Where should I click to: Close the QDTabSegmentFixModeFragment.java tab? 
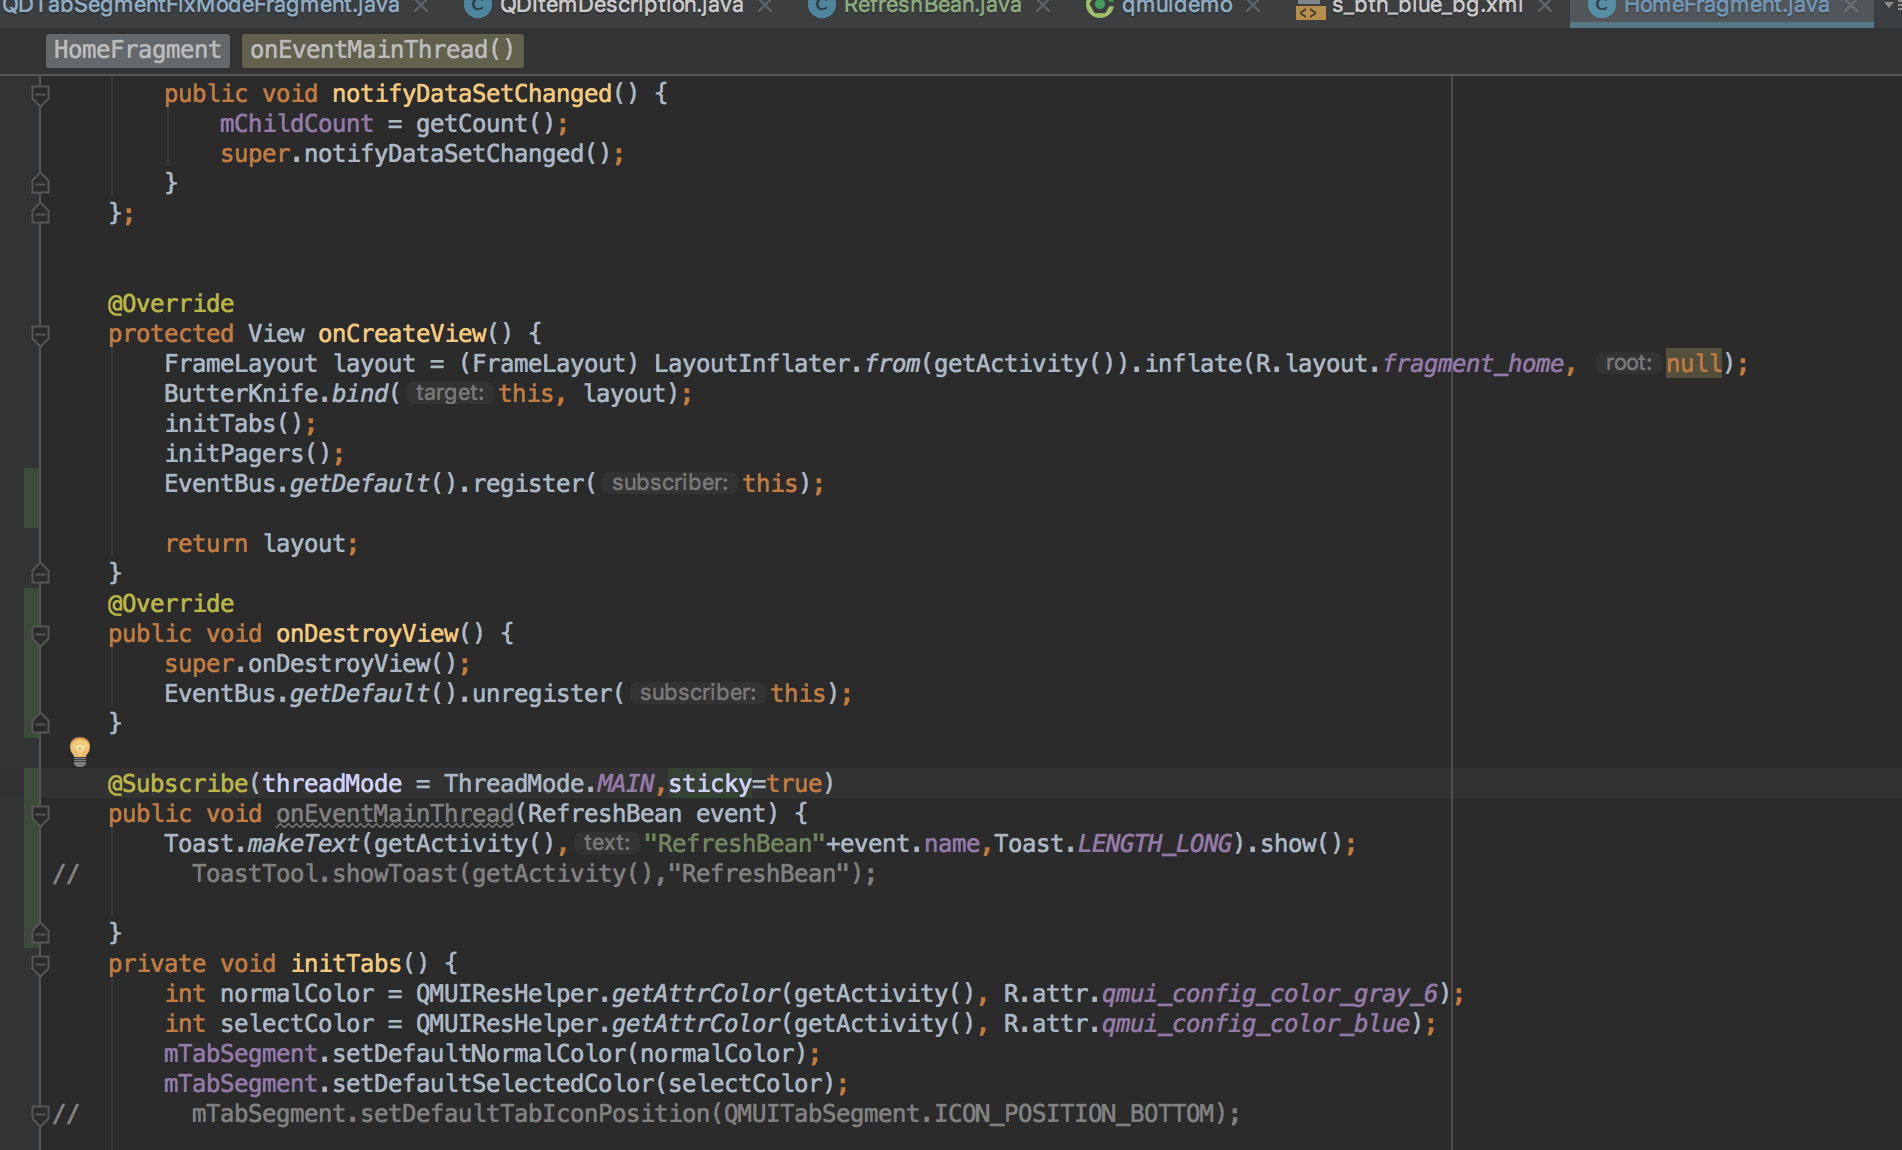[x=422, y=7]
